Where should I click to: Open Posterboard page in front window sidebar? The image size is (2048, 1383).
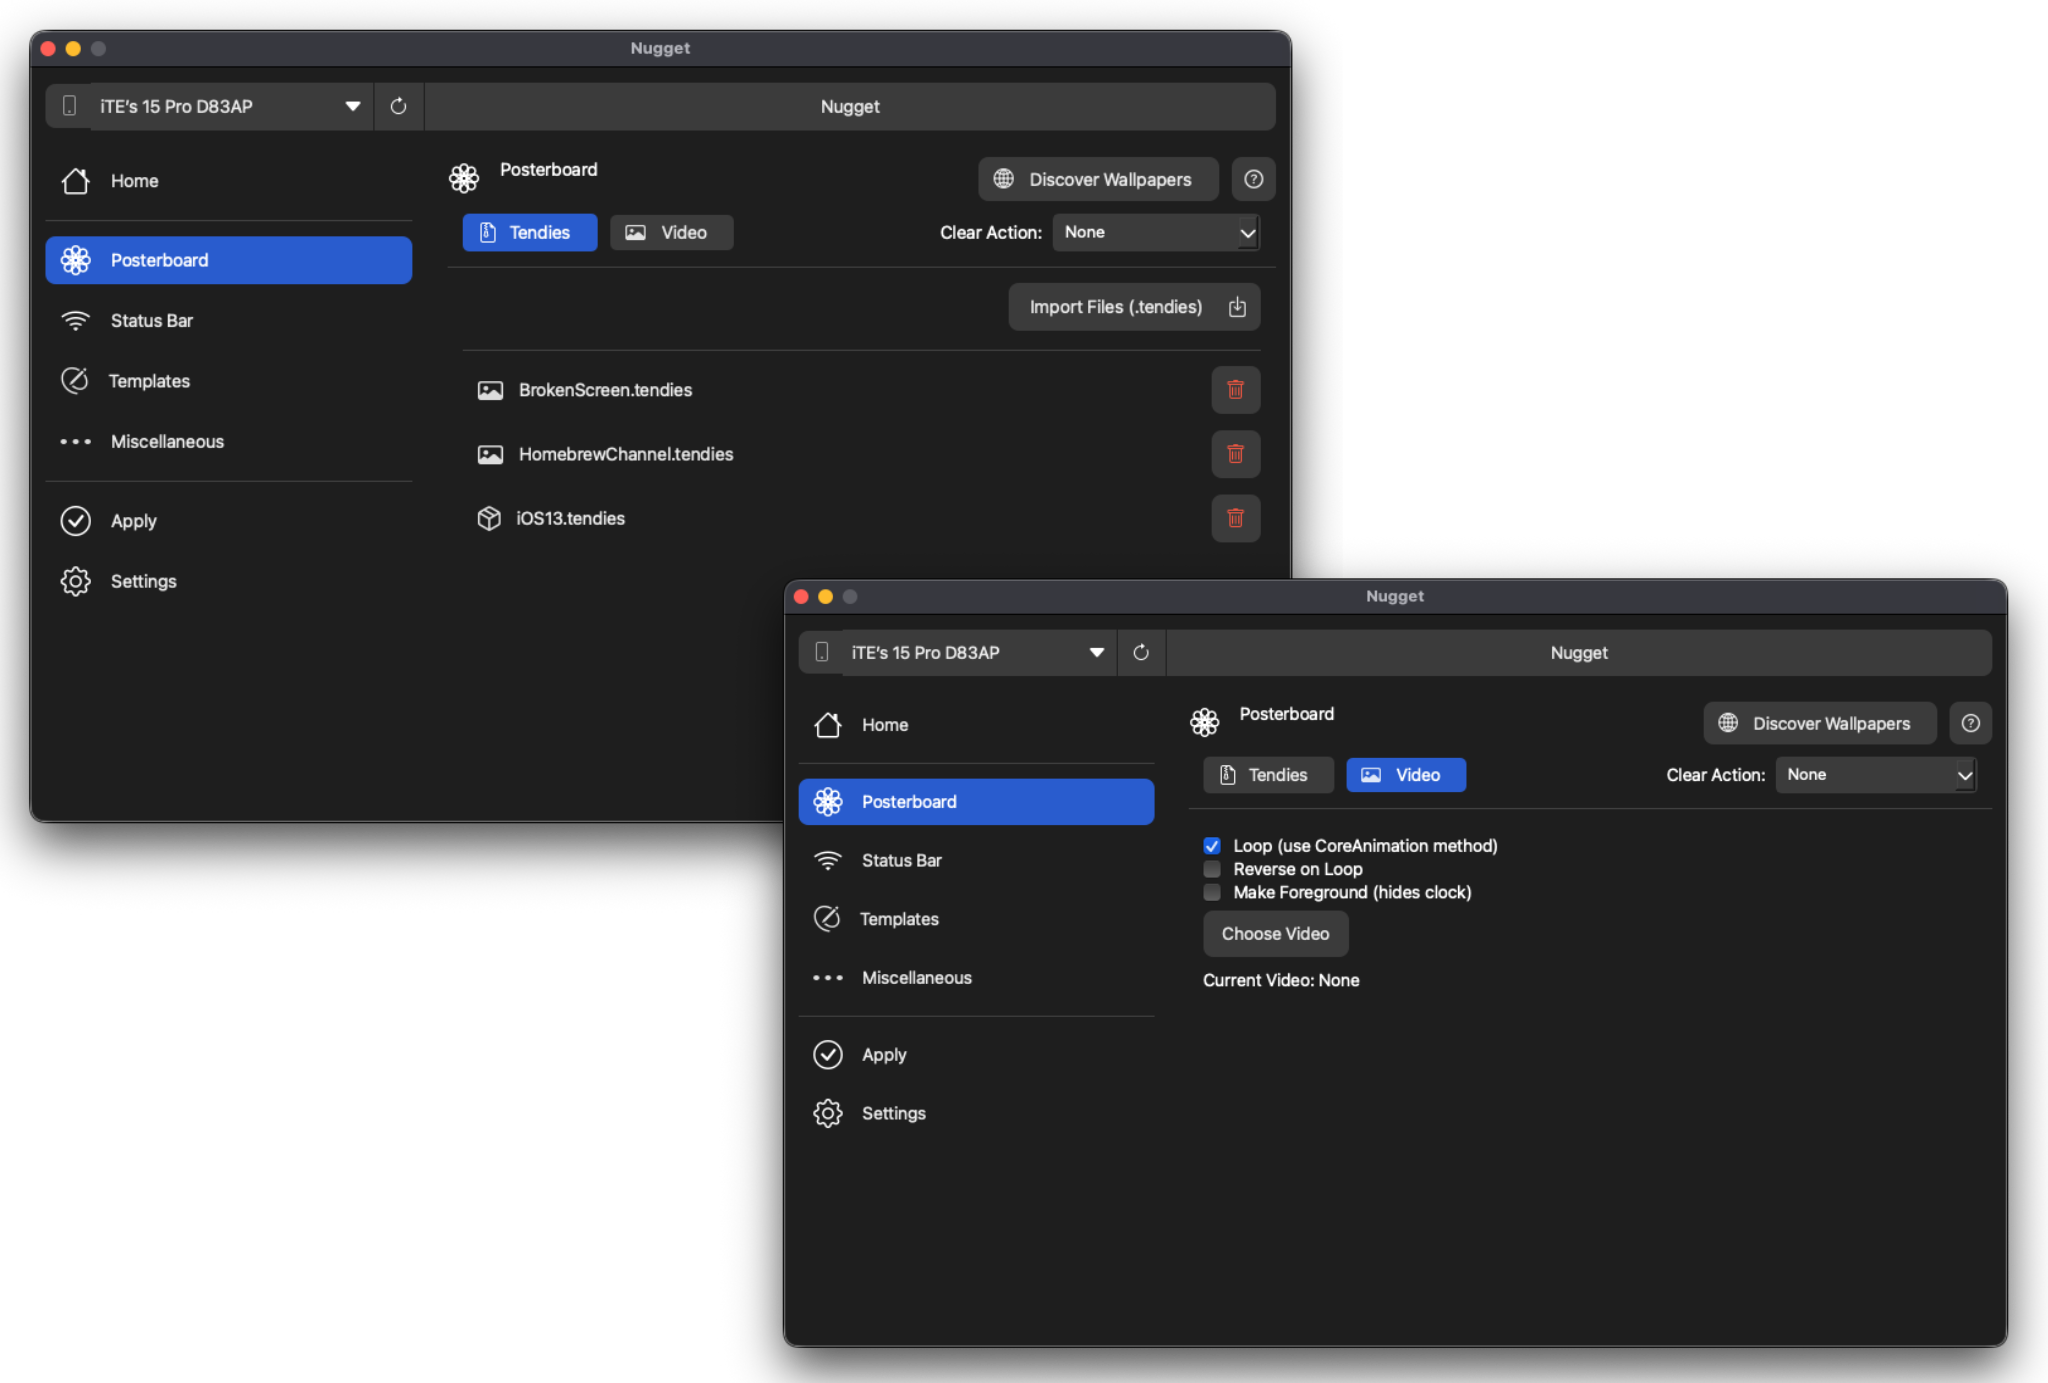click(x=976, y=802)
